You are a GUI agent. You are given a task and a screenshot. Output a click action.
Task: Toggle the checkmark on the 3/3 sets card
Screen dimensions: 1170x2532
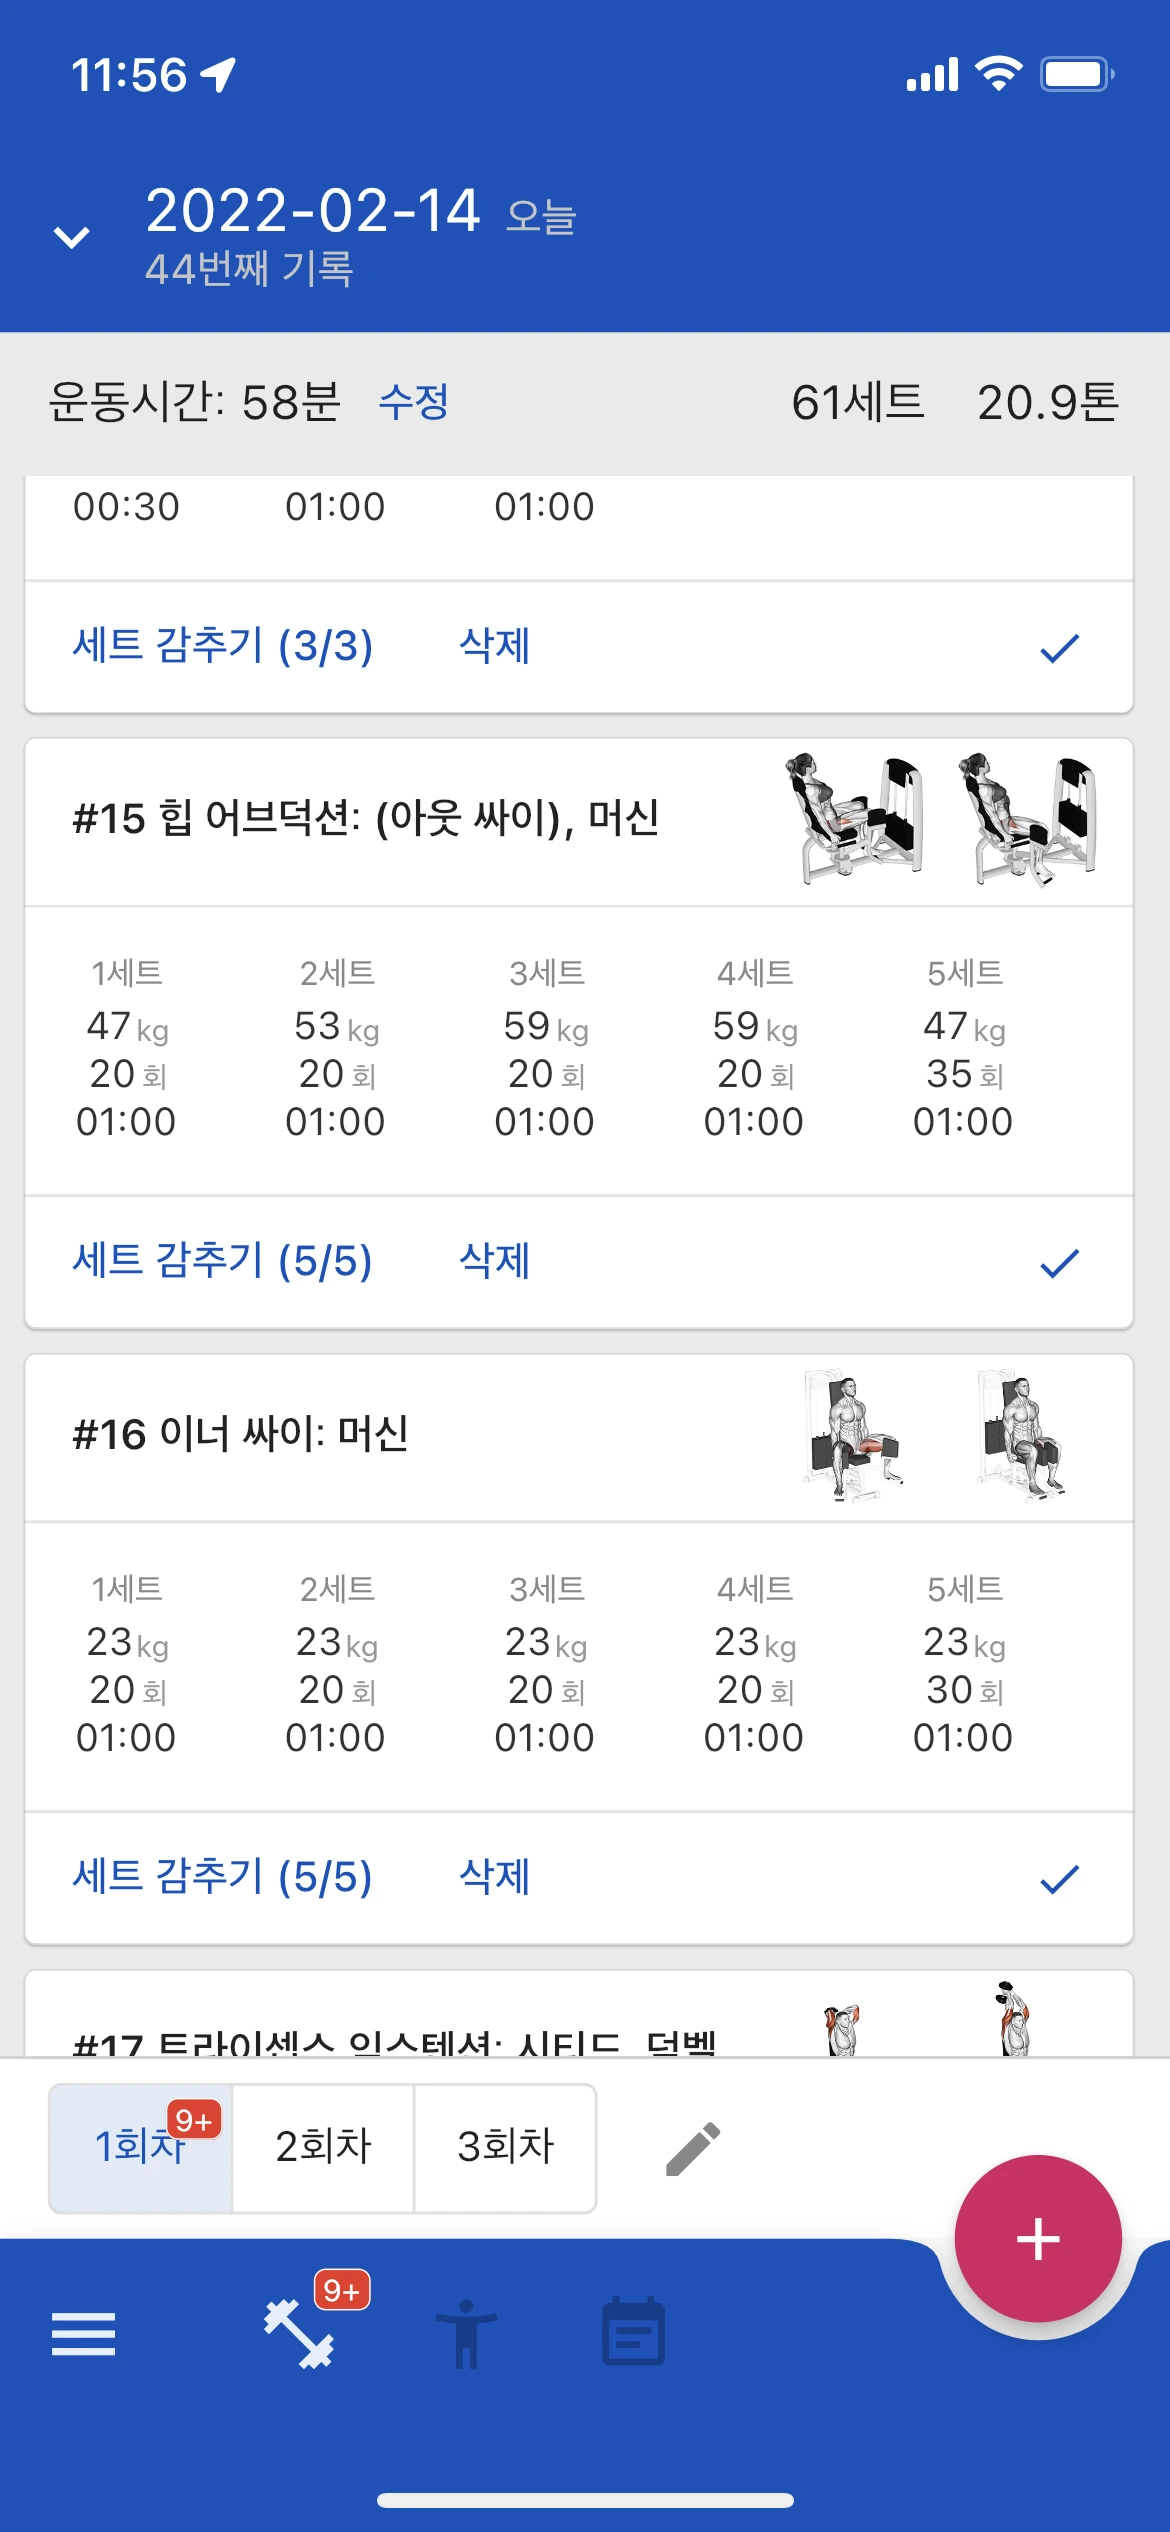(x=1059, y=648)
